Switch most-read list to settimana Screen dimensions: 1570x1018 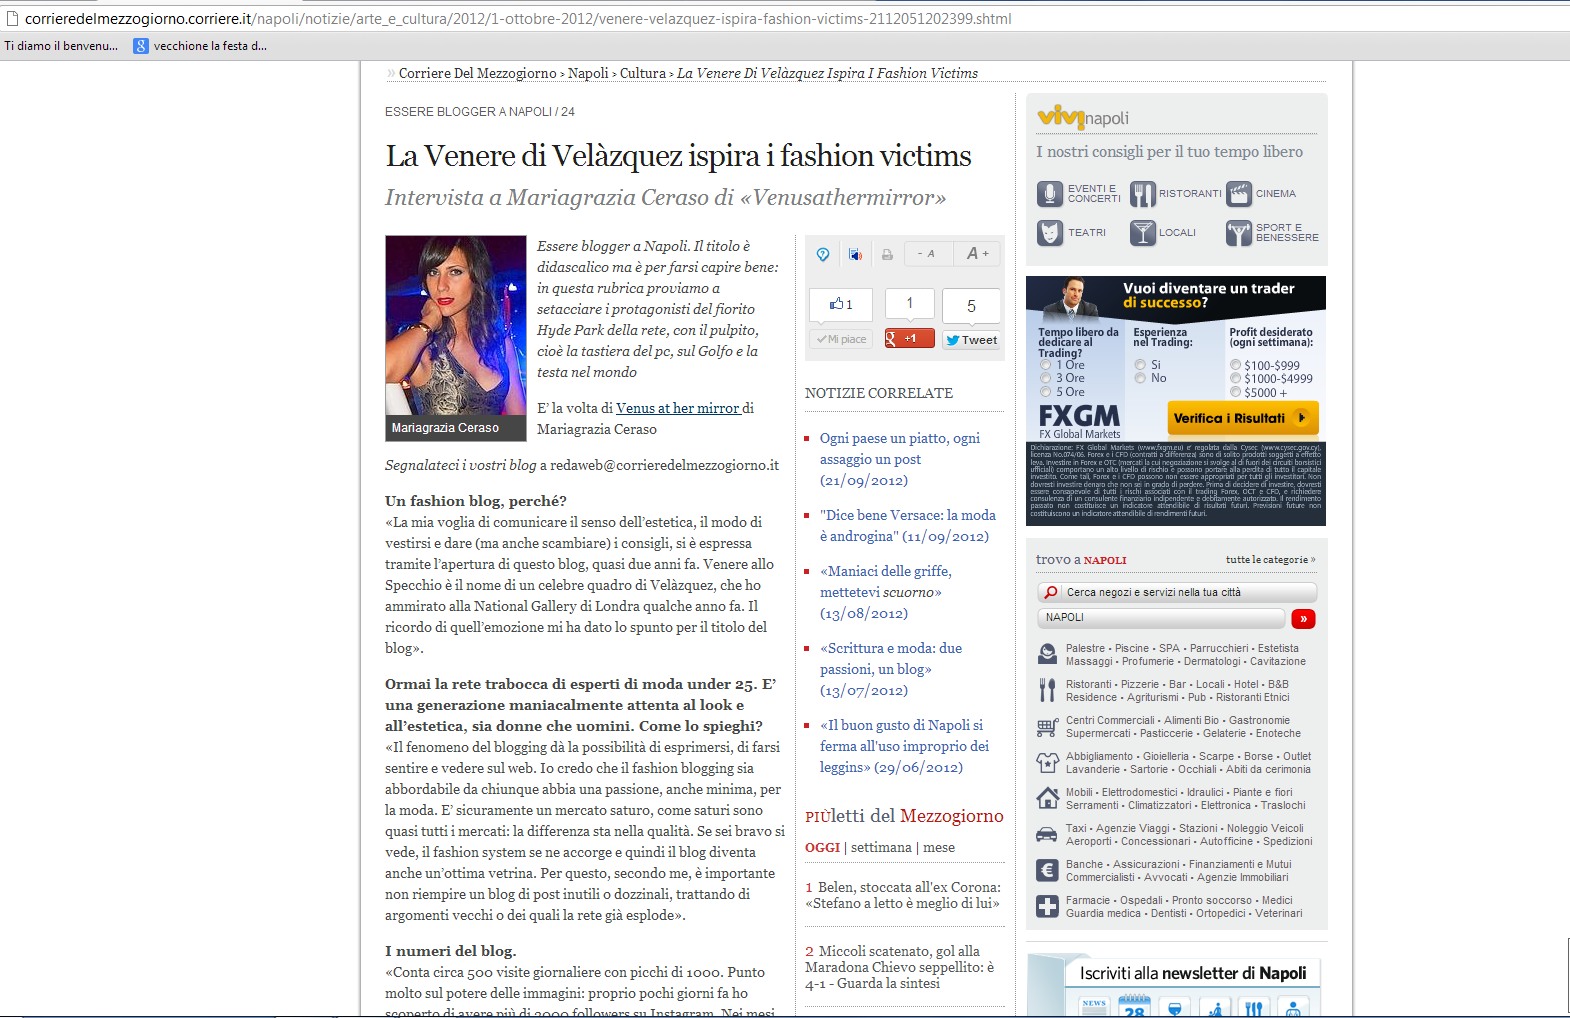tap(881, 847)
